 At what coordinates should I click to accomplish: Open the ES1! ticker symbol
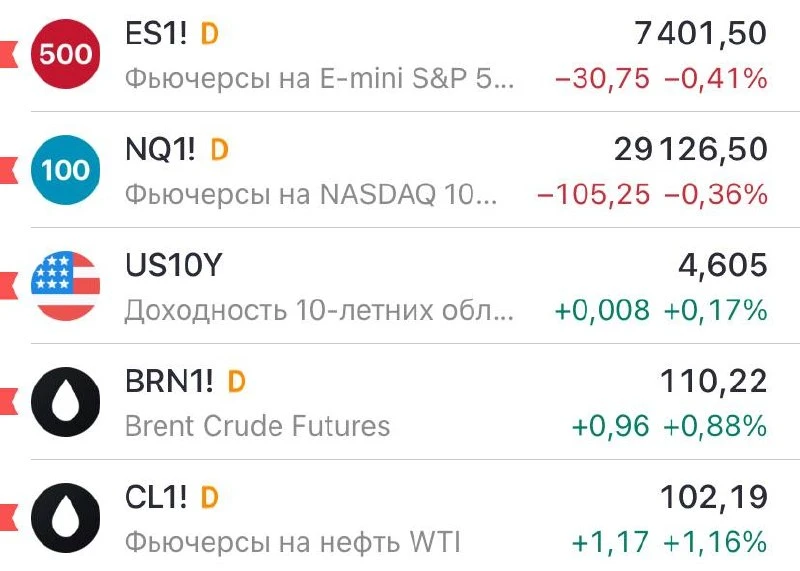pos(156,34)
